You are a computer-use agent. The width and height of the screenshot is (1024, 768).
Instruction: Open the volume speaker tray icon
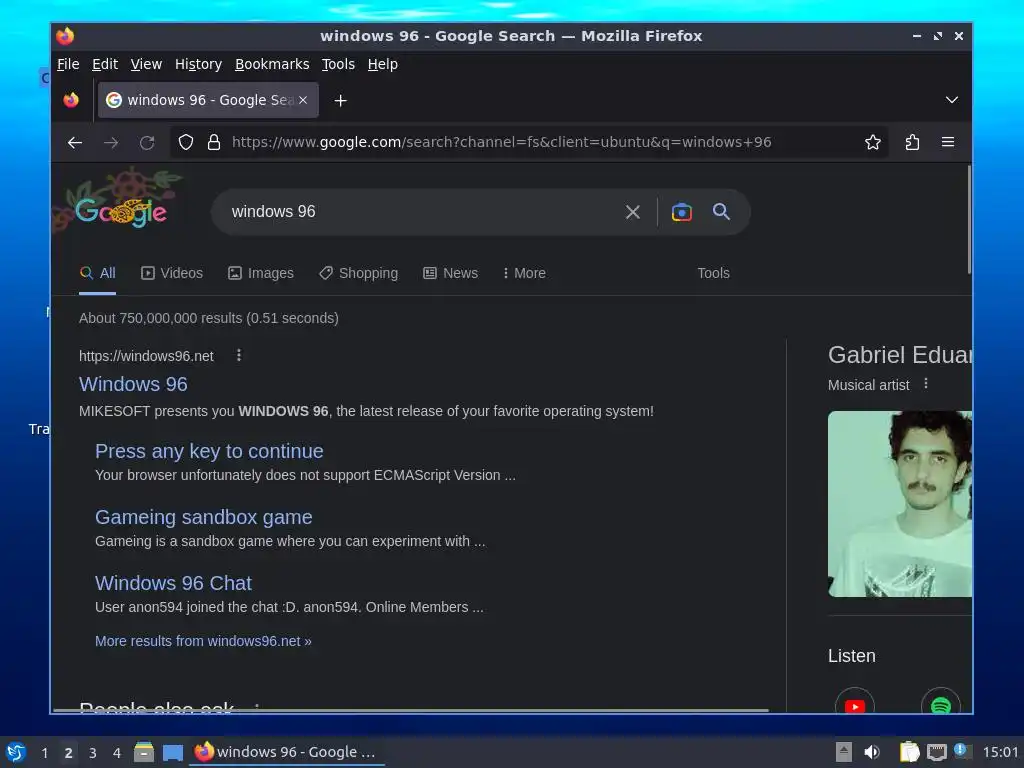click(x=871, y=752)
